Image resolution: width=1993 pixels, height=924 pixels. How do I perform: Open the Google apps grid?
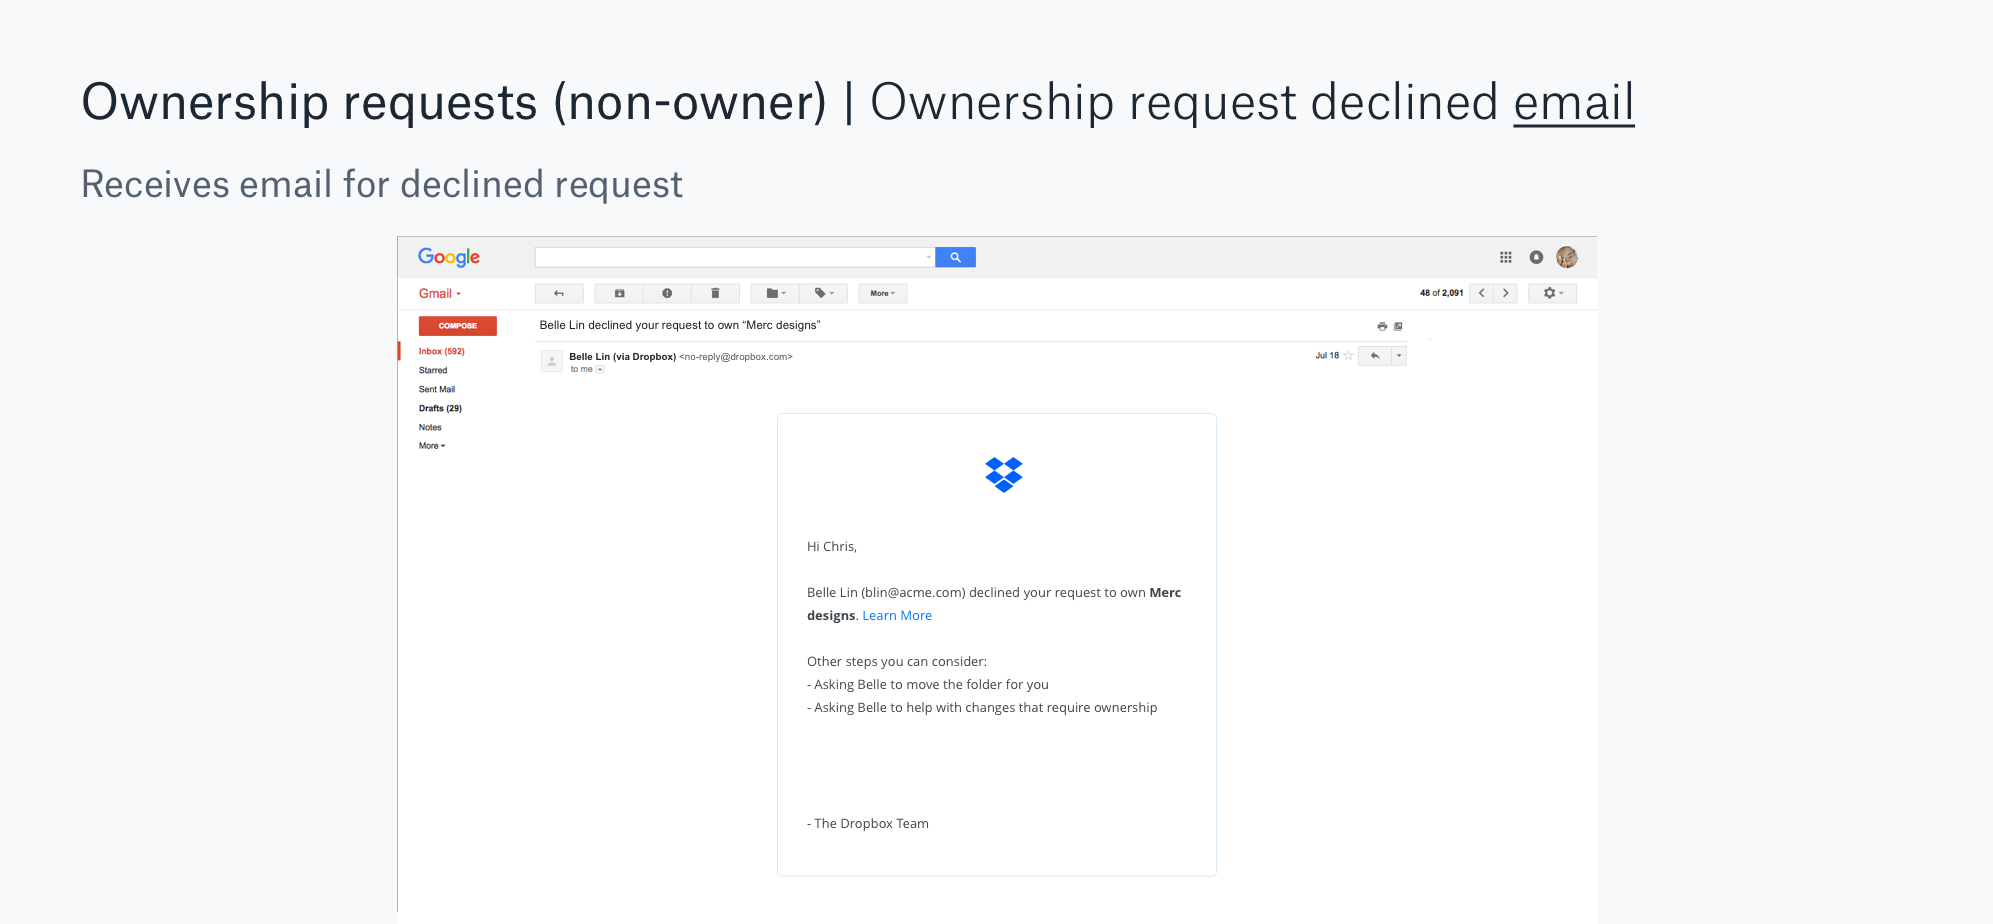pos(1505,257)
